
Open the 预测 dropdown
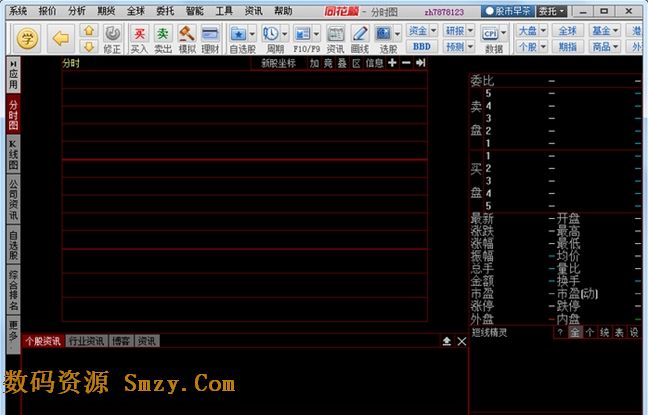tap(459, 47)
